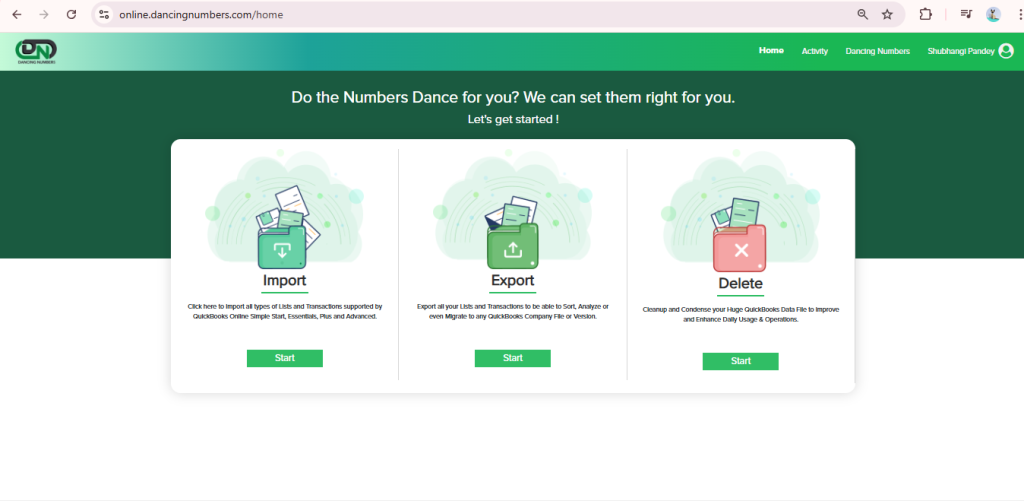
Task: Open the media control icon in the toolbar
Action: pyautogui.click(x=966, y=14)
